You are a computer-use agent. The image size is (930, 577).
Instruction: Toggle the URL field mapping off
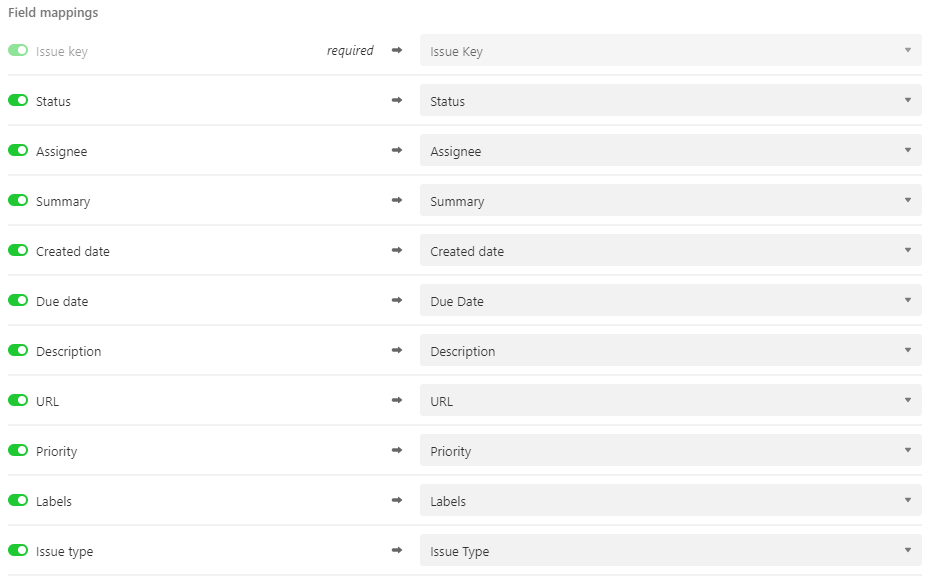[x=18, y=400]
